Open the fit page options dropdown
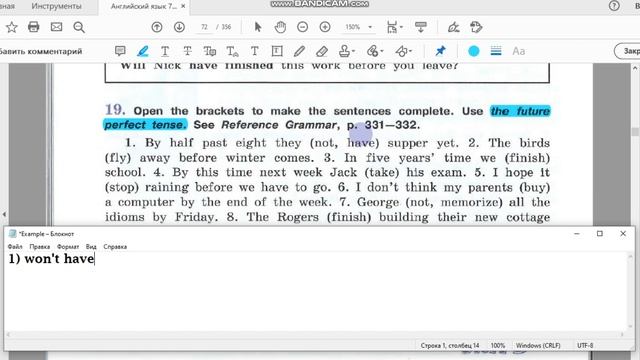This screenshot has width=640, height=360. click(394, 27)
